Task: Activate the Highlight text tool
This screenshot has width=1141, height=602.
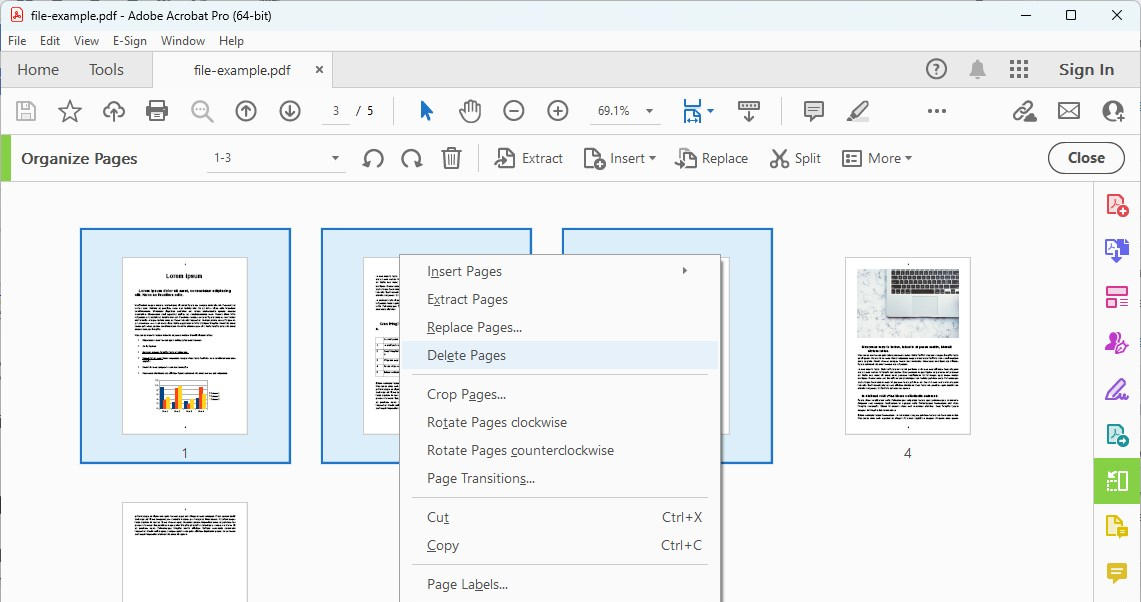Action: point(859,111)
